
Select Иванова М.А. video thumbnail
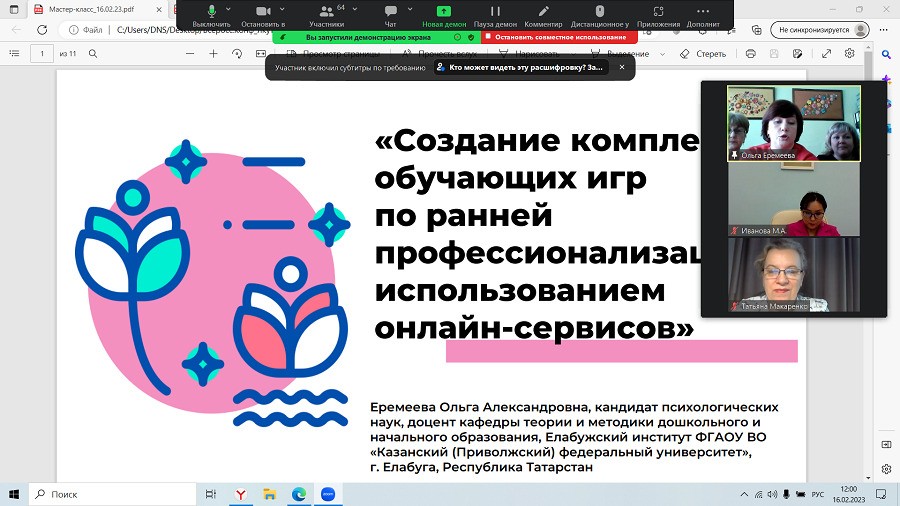click(x=794, y=199)
